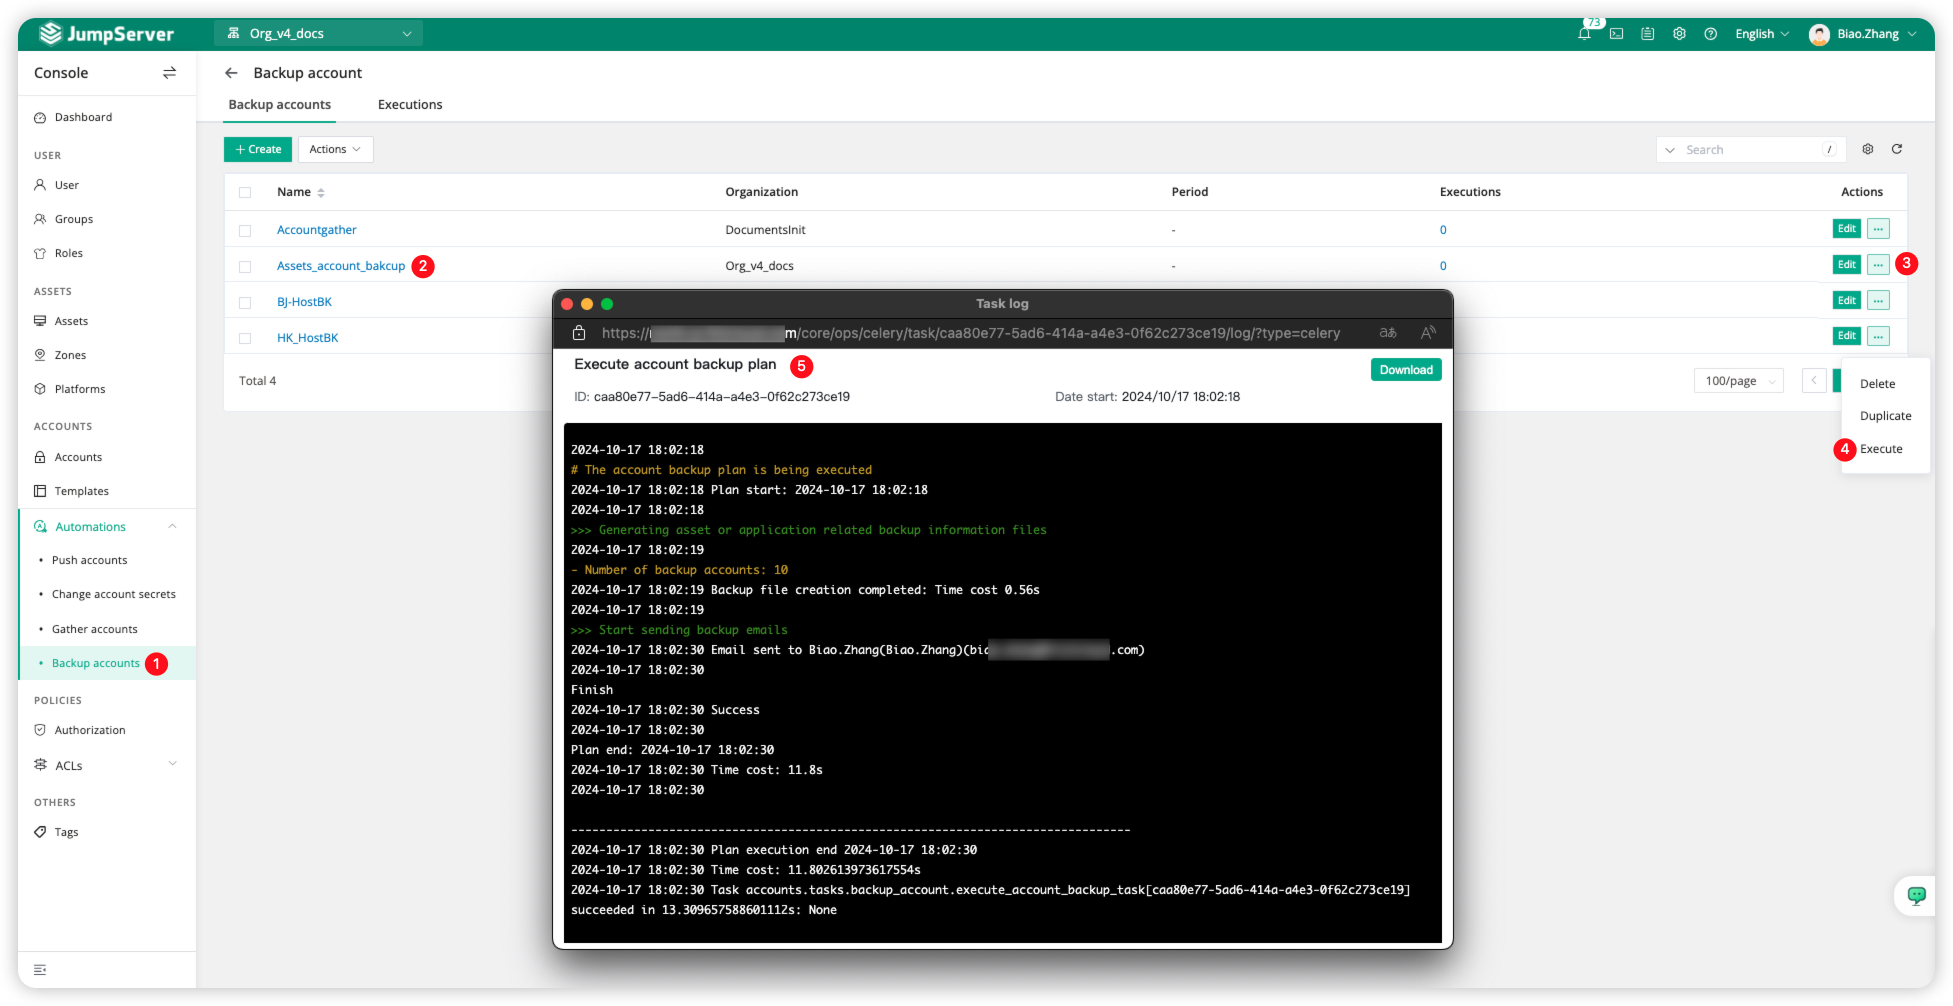Click the translate icon in Task log address bar
Image resolution: width=1953 pixels, height=1006 pixels.
[x=1388, y=333]
